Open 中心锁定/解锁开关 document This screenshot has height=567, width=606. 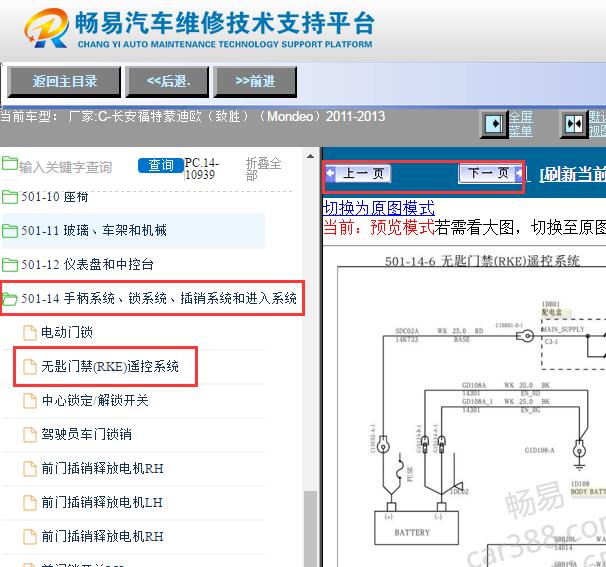[95, 400]
